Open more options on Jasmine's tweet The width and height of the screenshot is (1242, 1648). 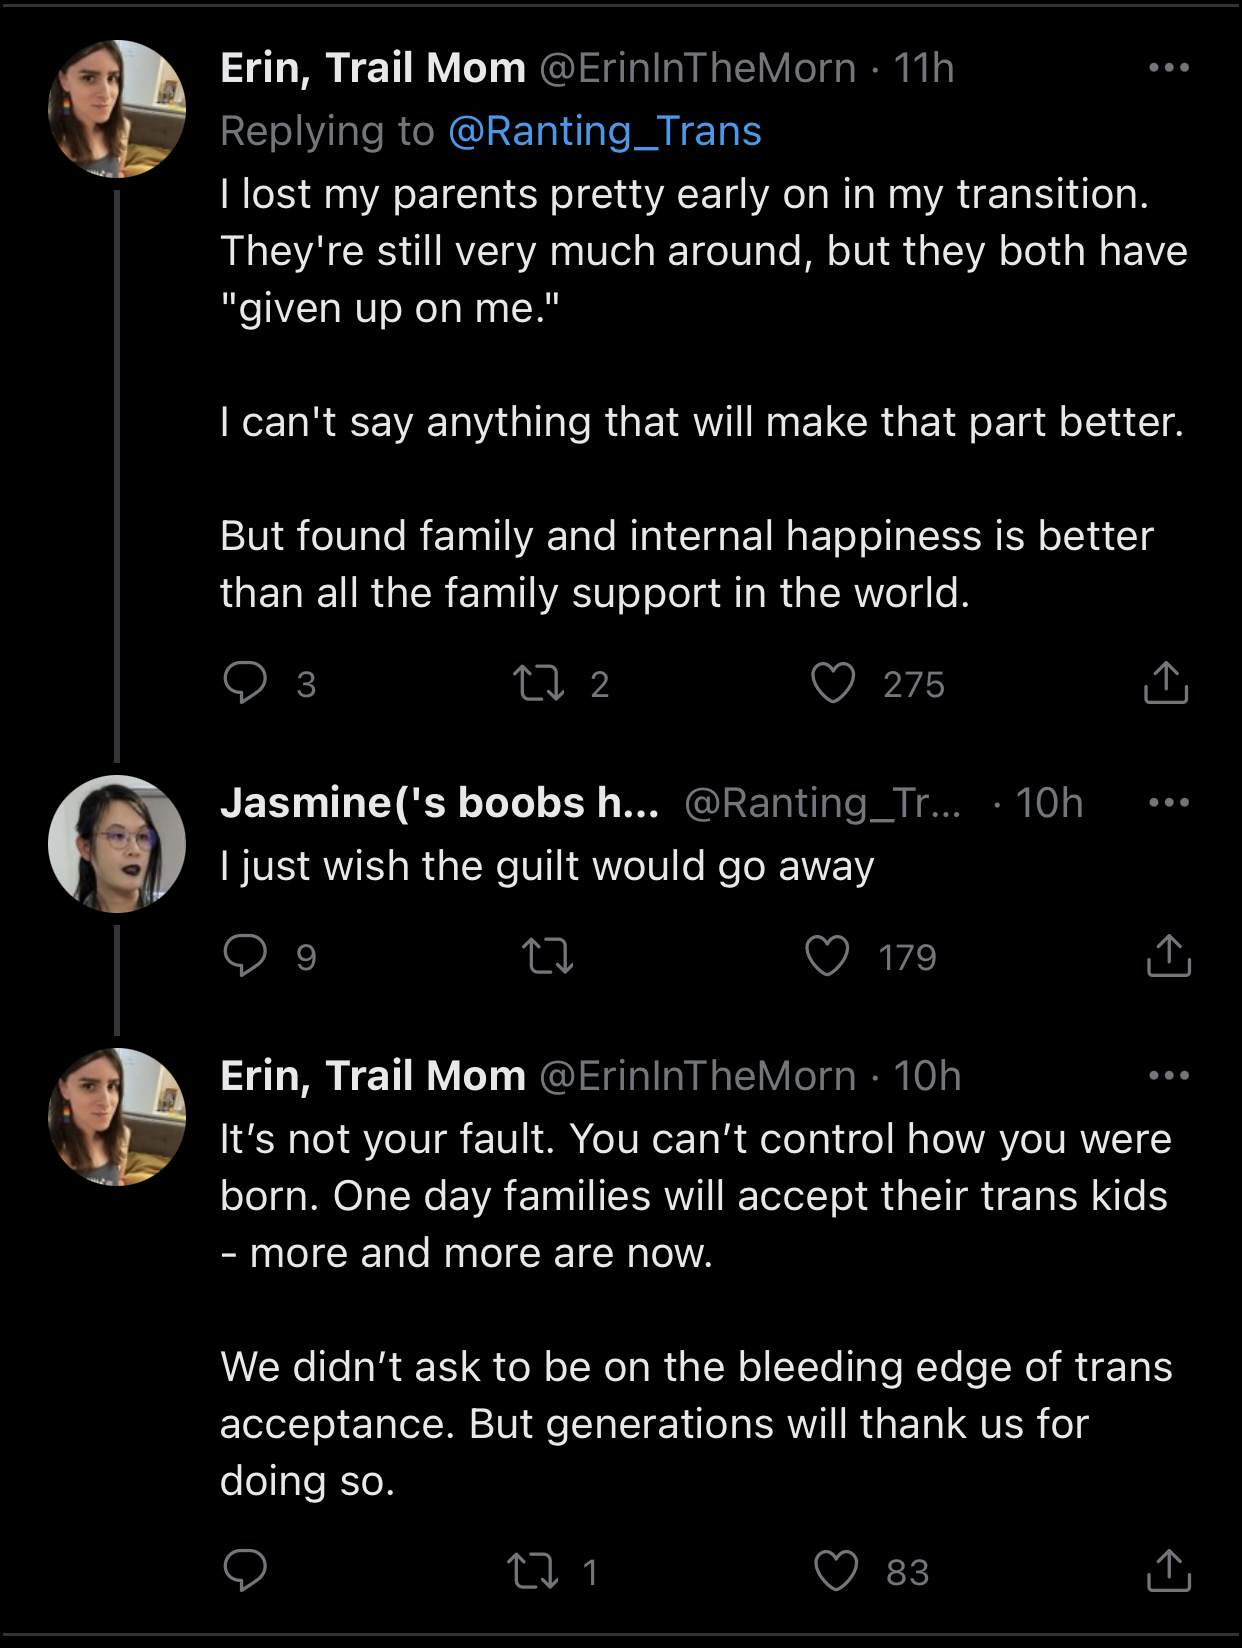[1168, 802]
